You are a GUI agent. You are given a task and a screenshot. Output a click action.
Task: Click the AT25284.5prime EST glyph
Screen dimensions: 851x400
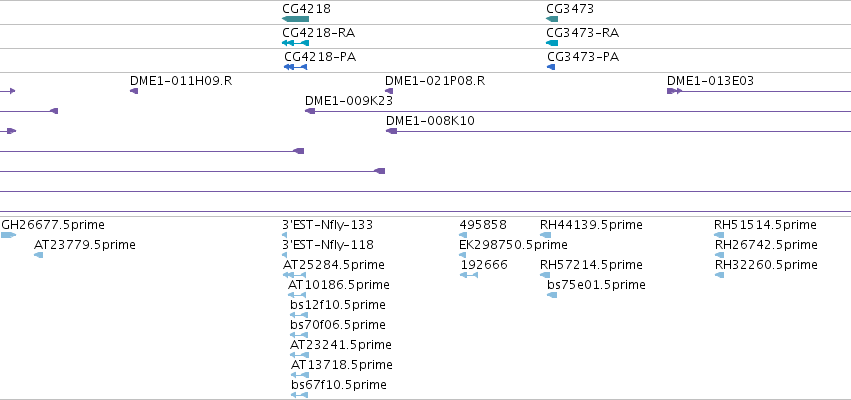(x=295, y=275)
